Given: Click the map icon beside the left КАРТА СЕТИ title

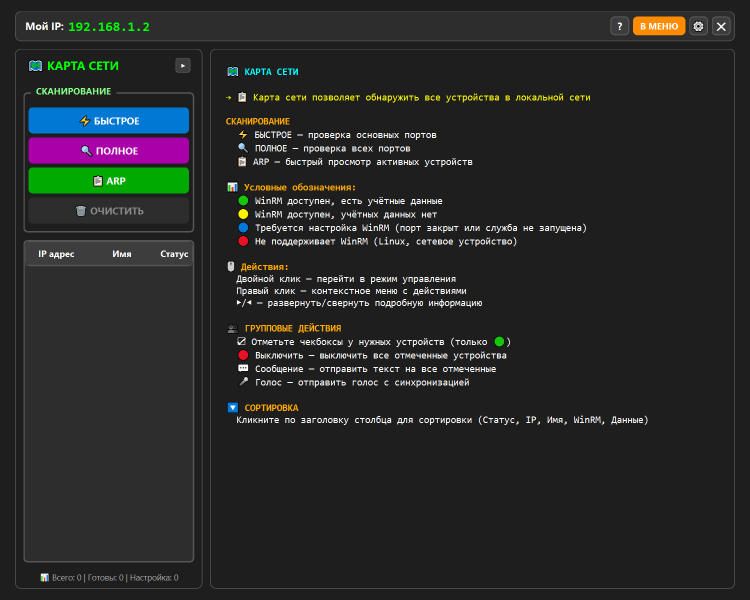Looking at the screenshot, I should (x=36, y=66).
